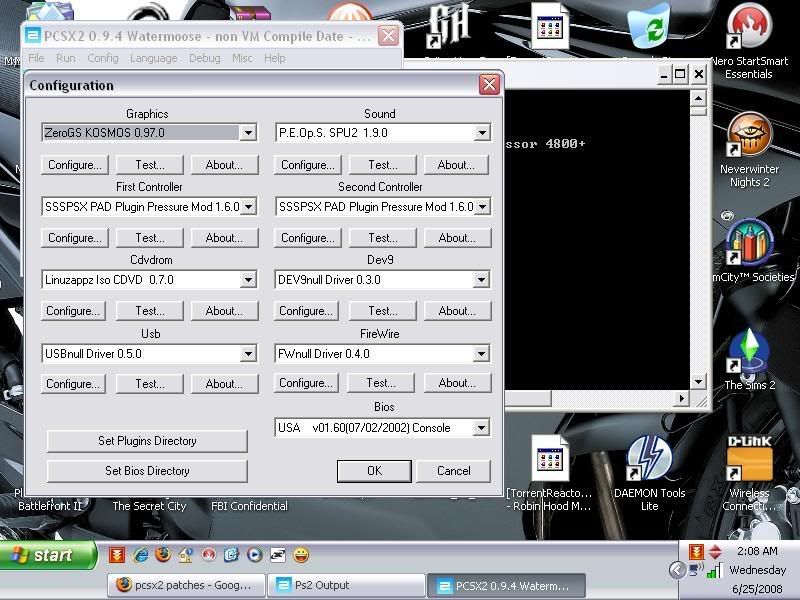Switch to Ps2 Output taskbar button

click(346, 585)
